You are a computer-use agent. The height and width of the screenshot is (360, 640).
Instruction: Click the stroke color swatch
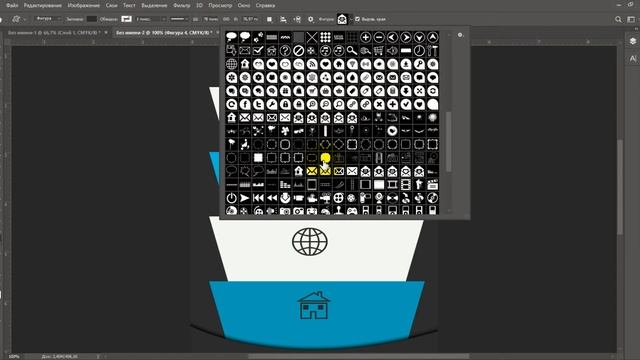tap(127, 19)
